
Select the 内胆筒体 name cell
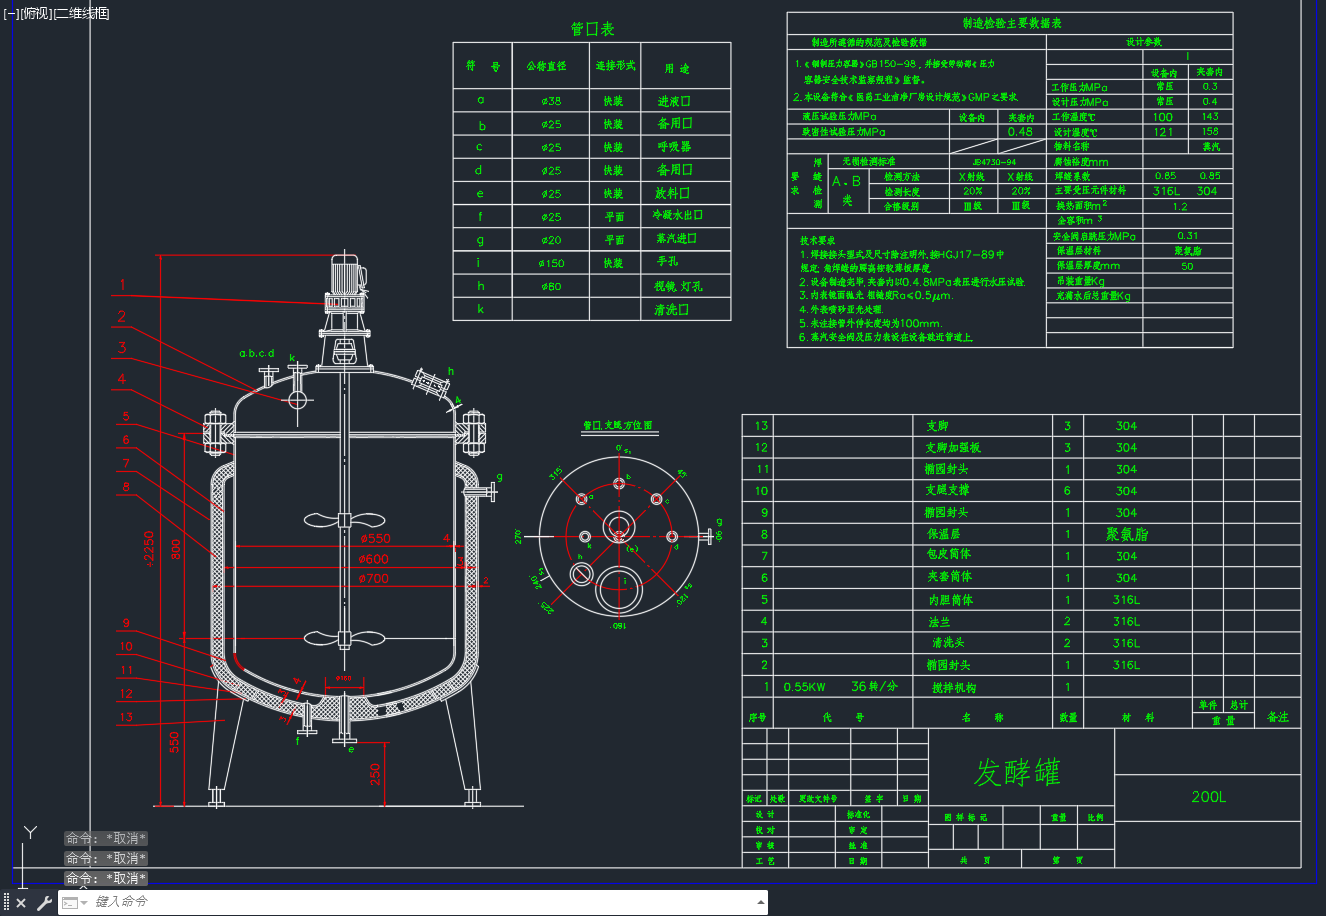(949, 600)
